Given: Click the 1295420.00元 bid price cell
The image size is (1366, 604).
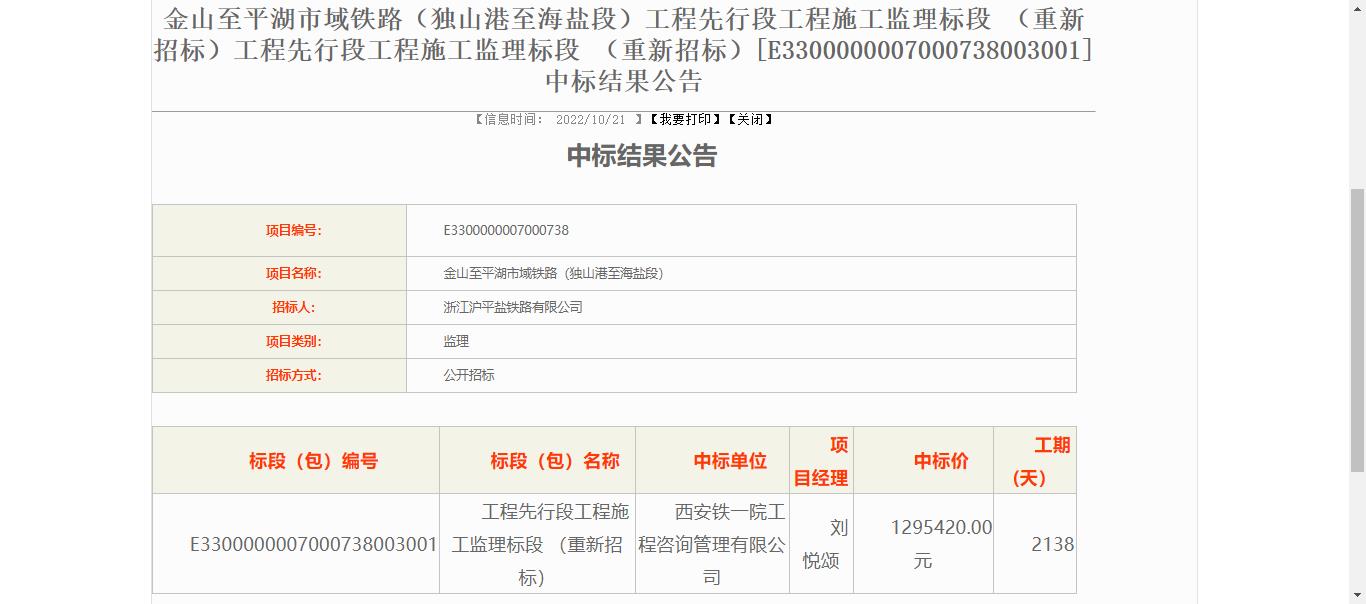Looking at the screenshot, I should [x=940, y=544].
